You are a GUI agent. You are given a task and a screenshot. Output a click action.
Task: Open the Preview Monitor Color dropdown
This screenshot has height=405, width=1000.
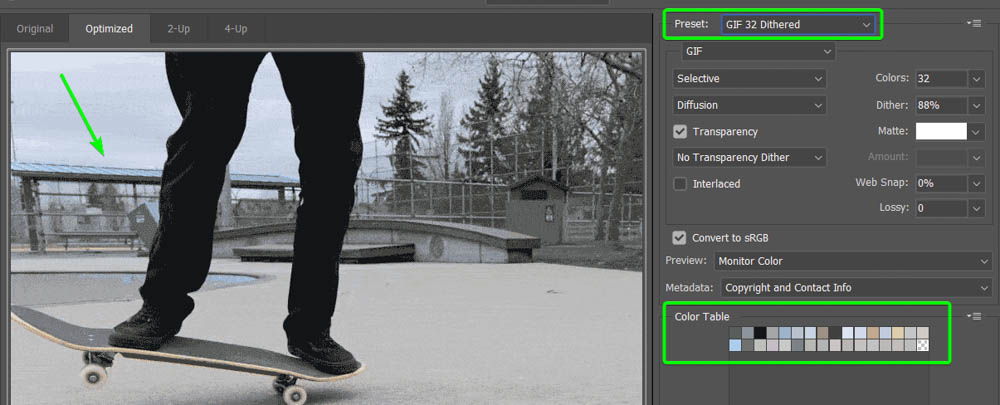[853, 261]
